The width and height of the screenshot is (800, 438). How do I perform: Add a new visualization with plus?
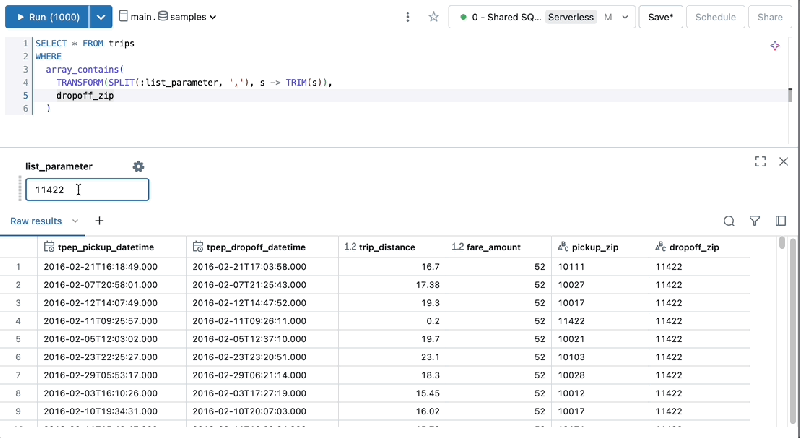point(99,221)
